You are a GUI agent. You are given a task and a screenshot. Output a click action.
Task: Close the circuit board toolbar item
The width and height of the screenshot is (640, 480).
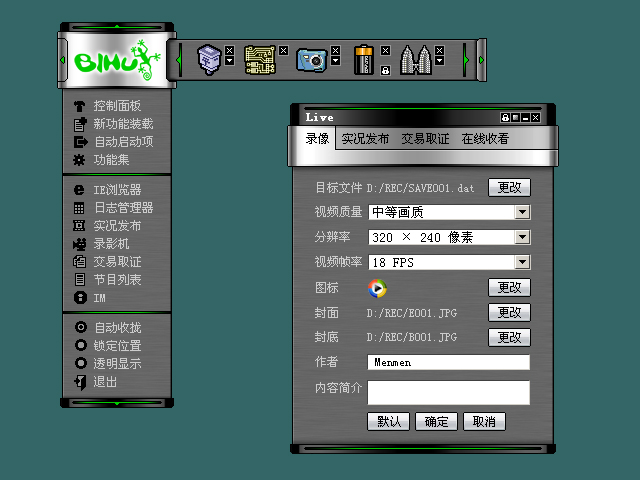point(284,50)
